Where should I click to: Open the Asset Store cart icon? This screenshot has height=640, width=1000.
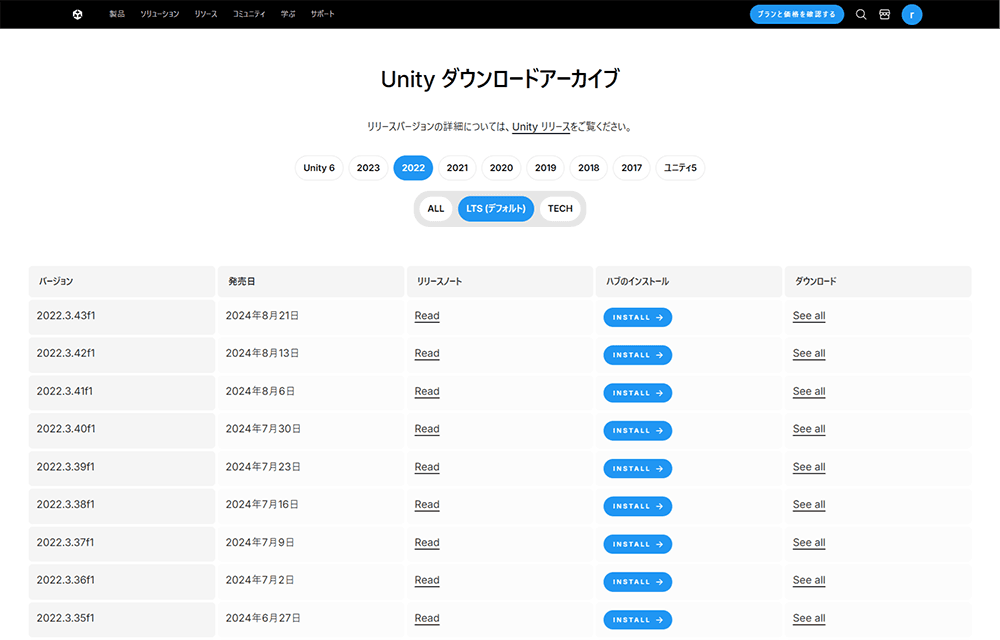[x=885, y=14]
